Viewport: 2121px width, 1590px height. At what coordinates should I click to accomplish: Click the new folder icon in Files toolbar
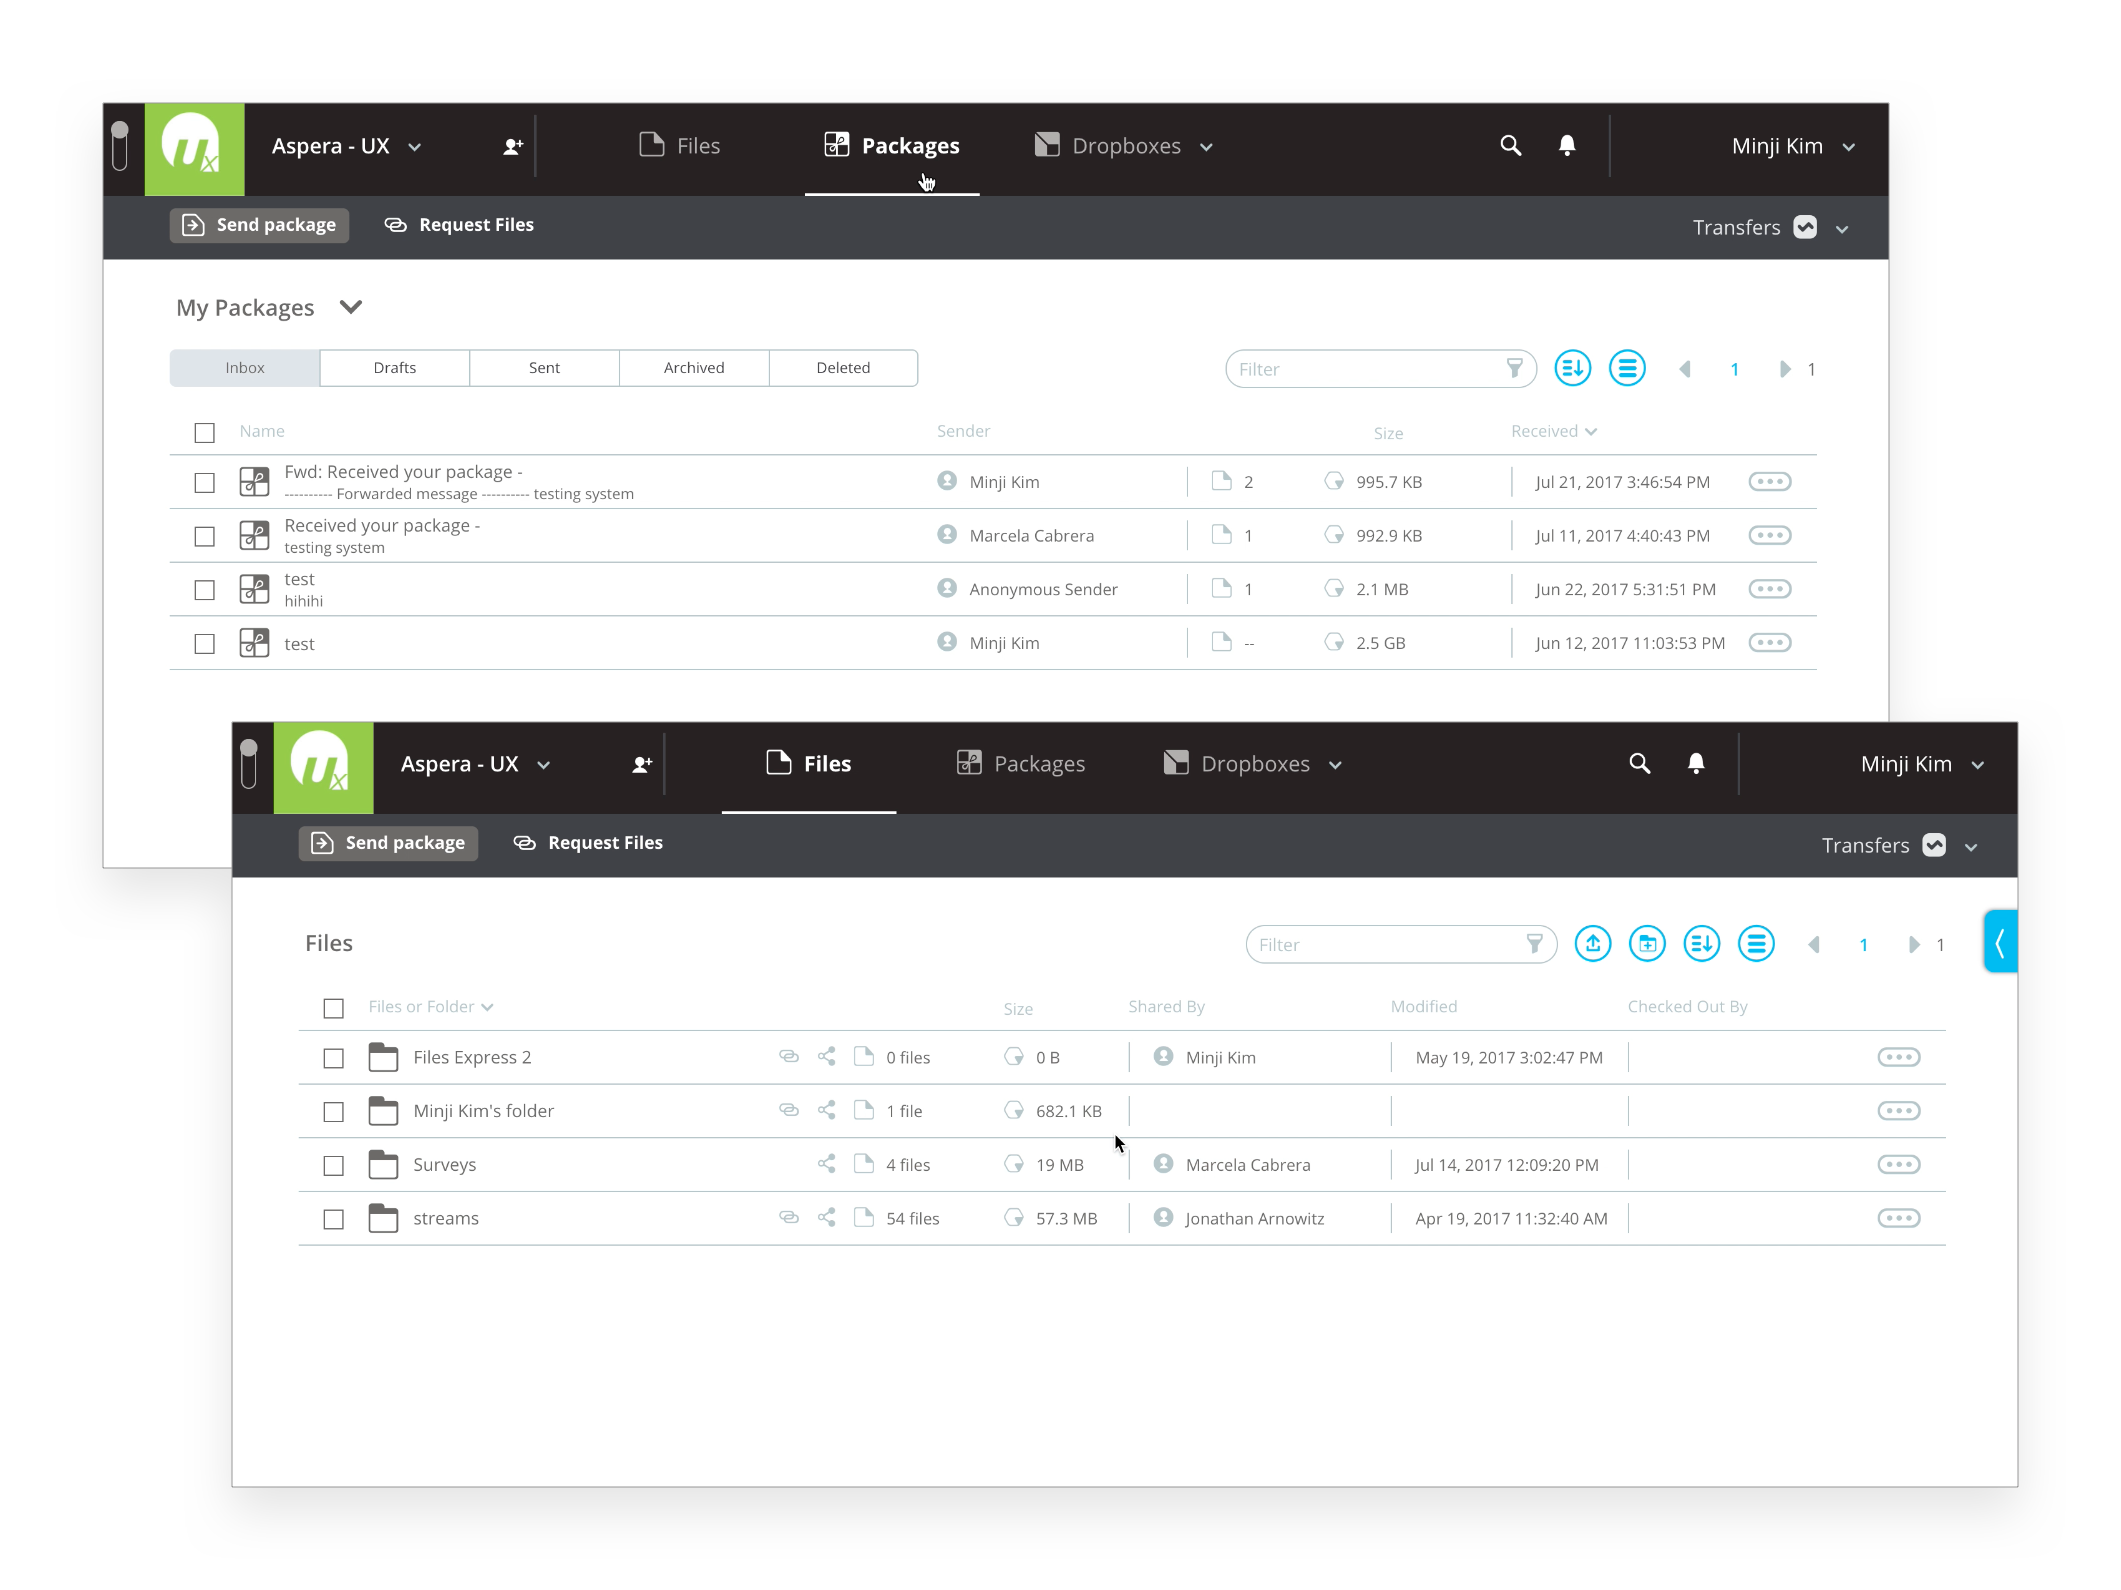pos(1646,943)
